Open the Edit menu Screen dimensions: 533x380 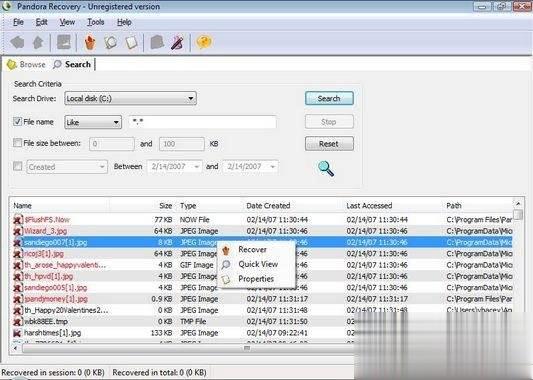[x=41, y=22]
